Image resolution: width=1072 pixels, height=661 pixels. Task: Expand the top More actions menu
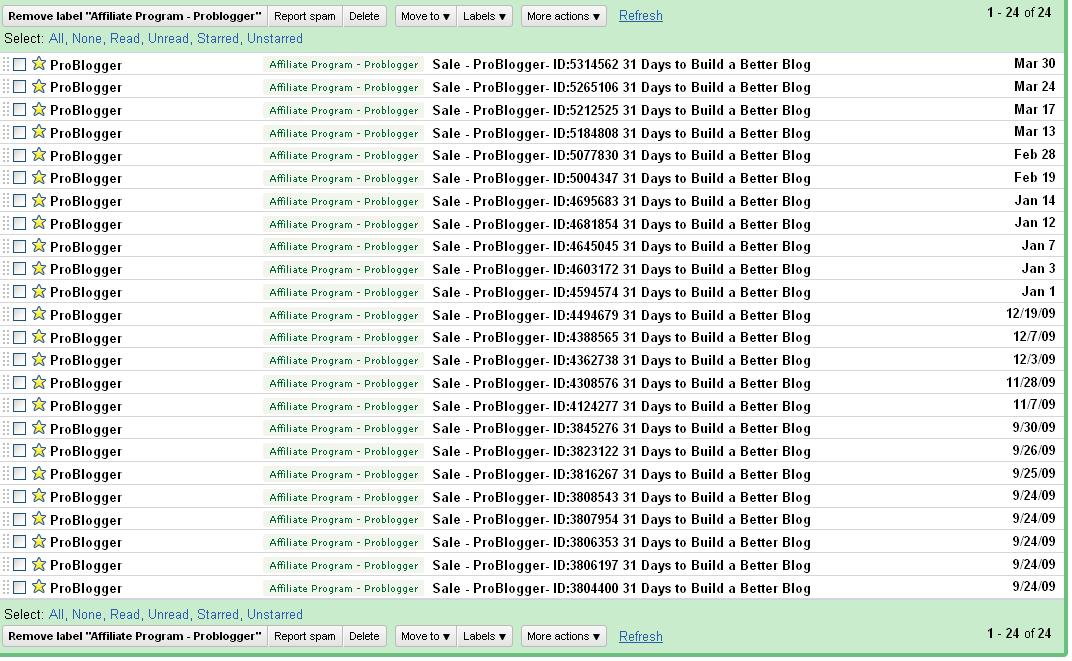point(563,16)
